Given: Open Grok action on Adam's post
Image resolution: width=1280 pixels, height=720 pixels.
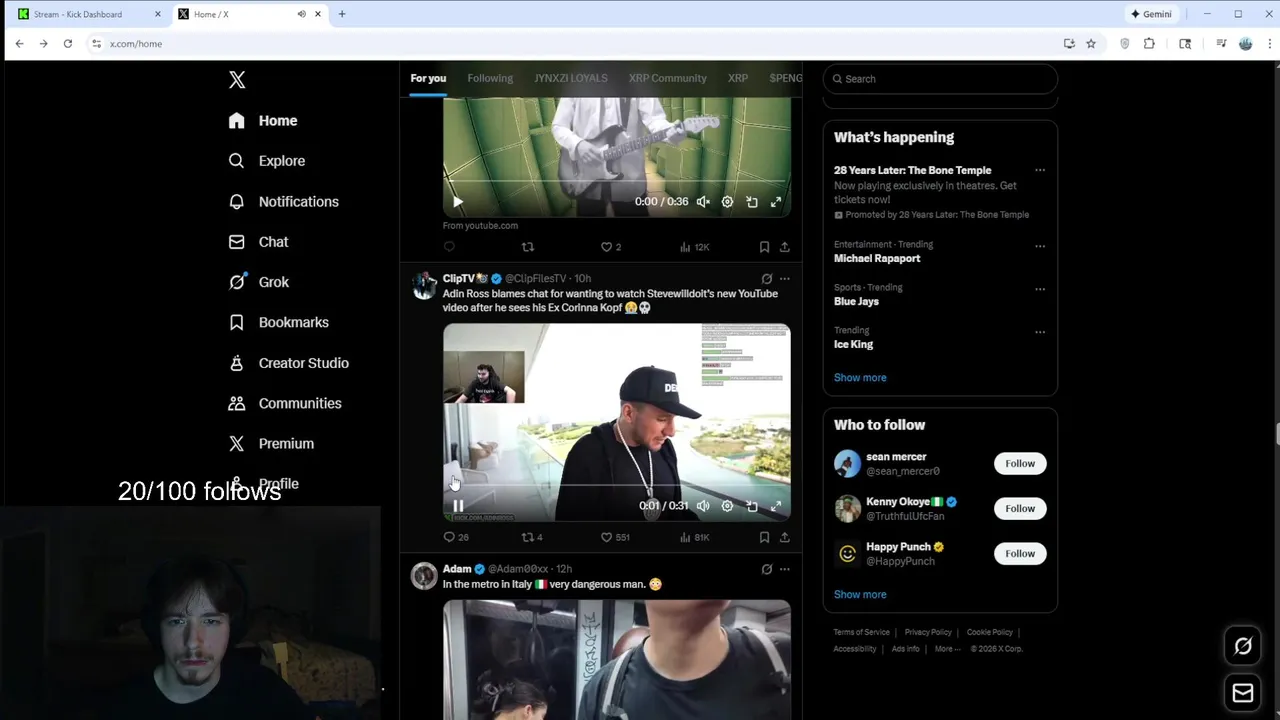Looking at the screenshot, I should pos(767,569).
